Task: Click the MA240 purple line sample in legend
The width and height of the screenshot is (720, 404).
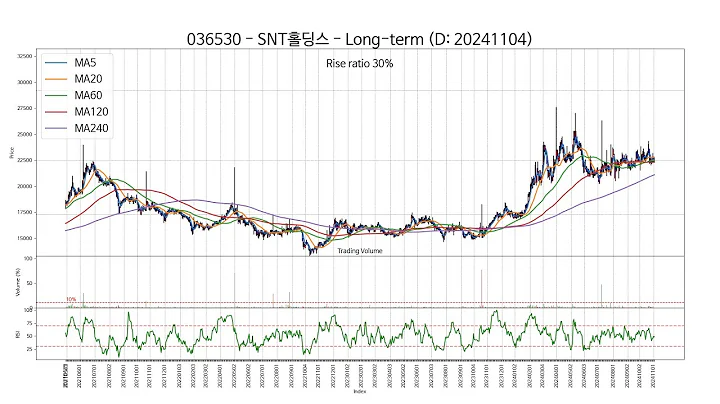Action: point(56,128)
